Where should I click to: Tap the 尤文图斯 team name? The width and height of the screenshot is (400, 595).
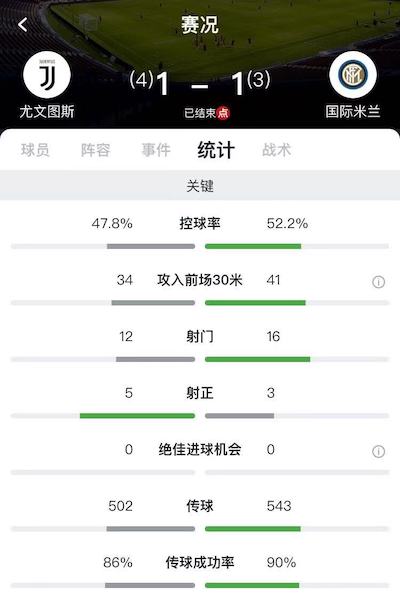pyautogui.click(x=47, y=112)
